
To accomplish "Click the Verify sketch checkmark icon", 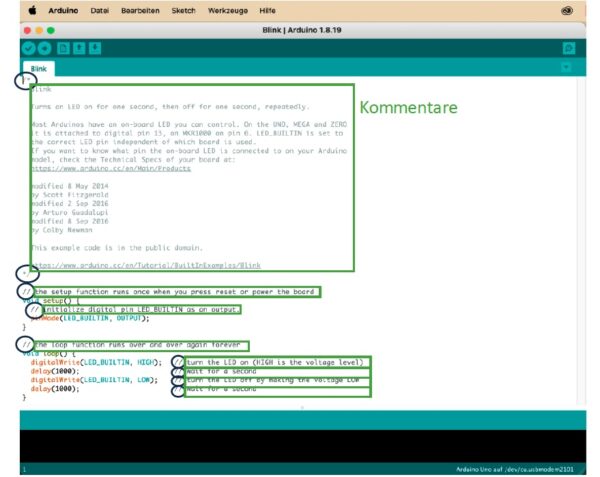I will (x=28, y=47).
